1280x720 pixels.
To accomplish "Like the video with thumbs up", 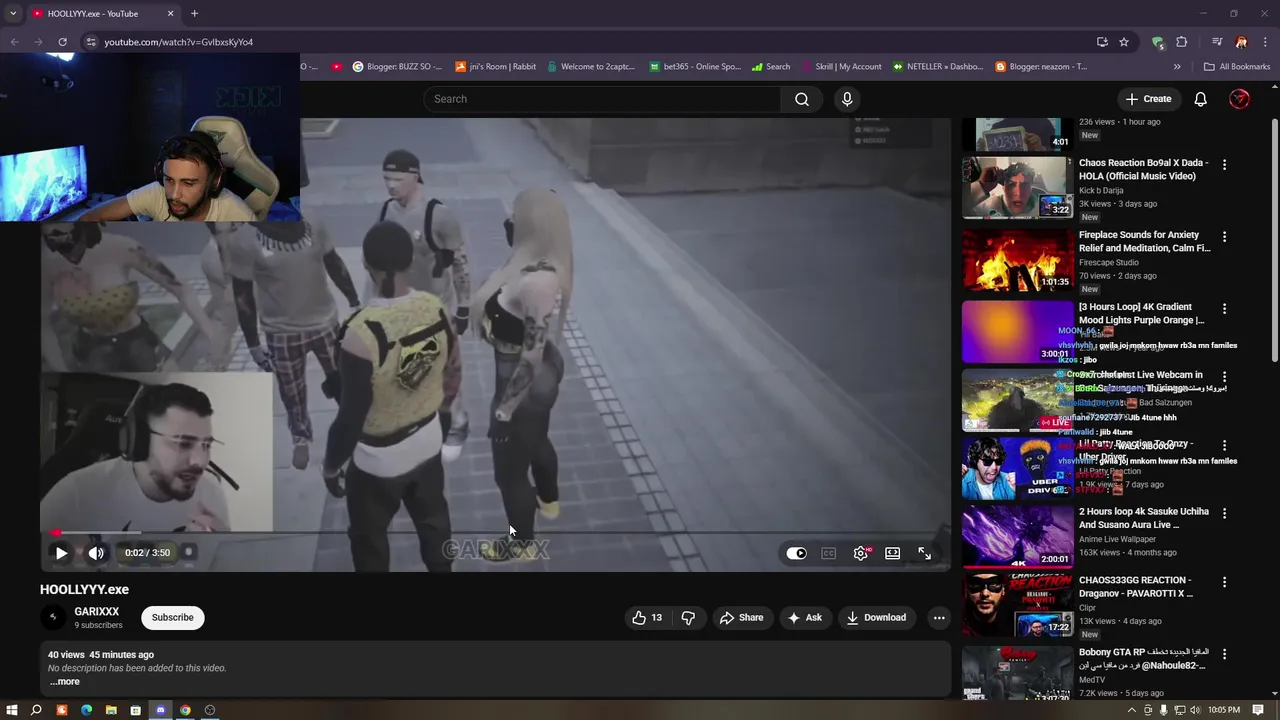I will click(x=647, y=618).
